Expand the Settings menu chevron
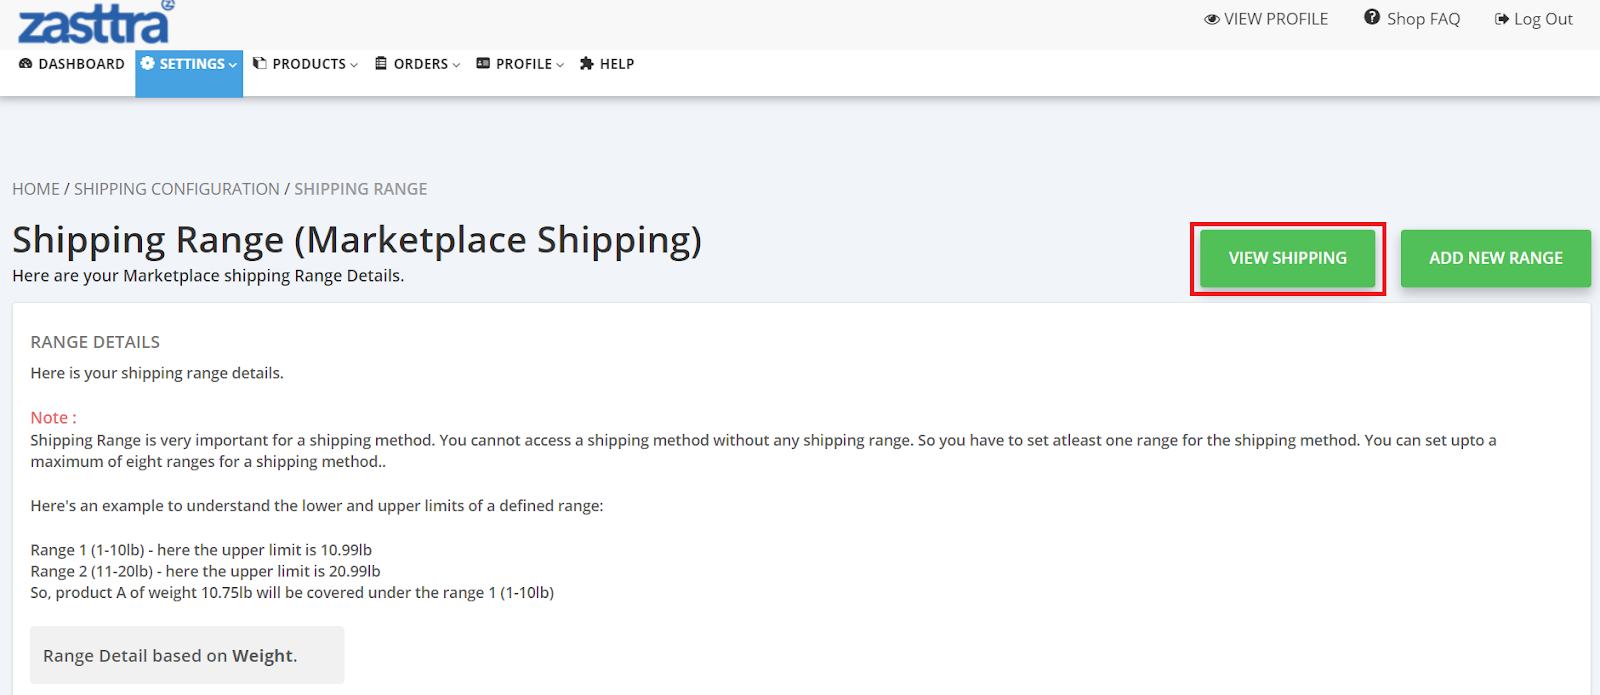Screen dimensions: 1600x695 233,65
